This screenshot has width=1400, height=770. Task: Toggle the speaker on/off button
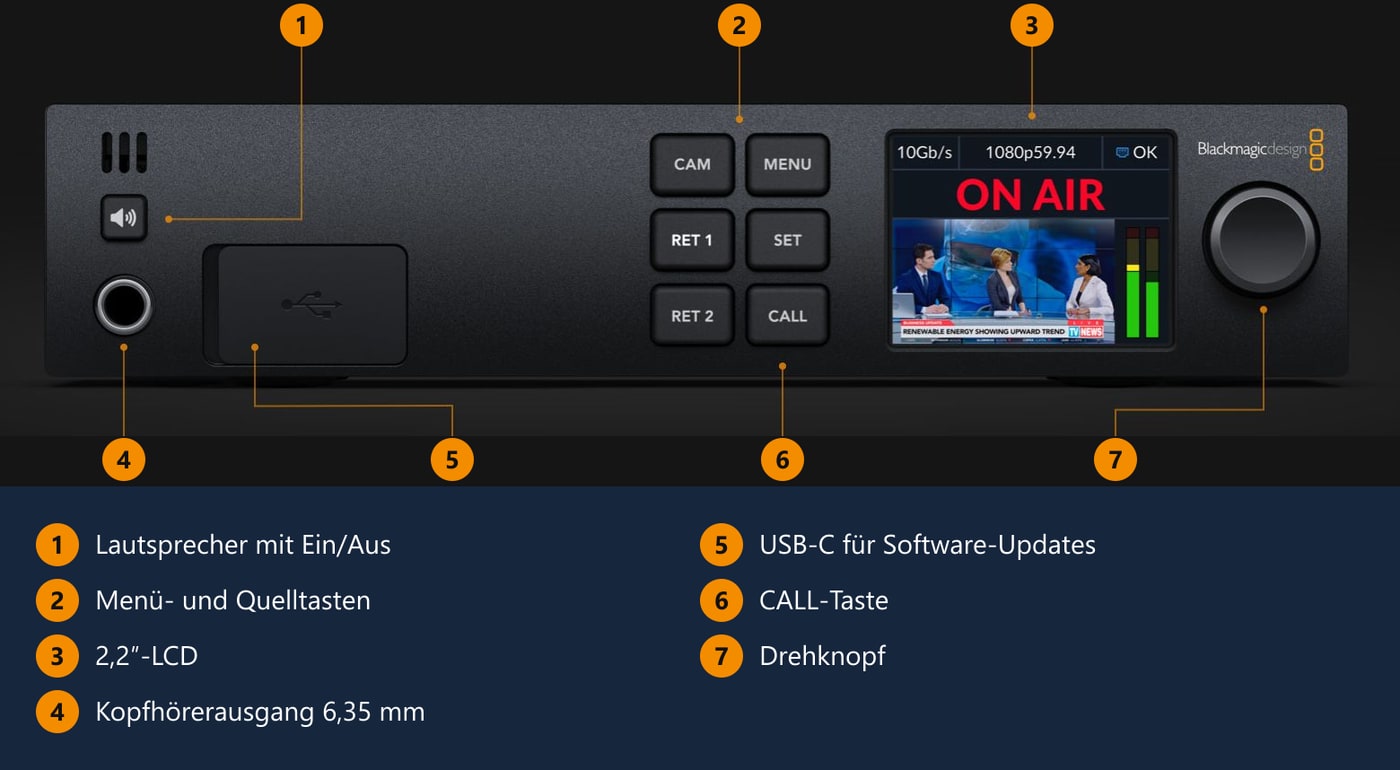(124, 217)
